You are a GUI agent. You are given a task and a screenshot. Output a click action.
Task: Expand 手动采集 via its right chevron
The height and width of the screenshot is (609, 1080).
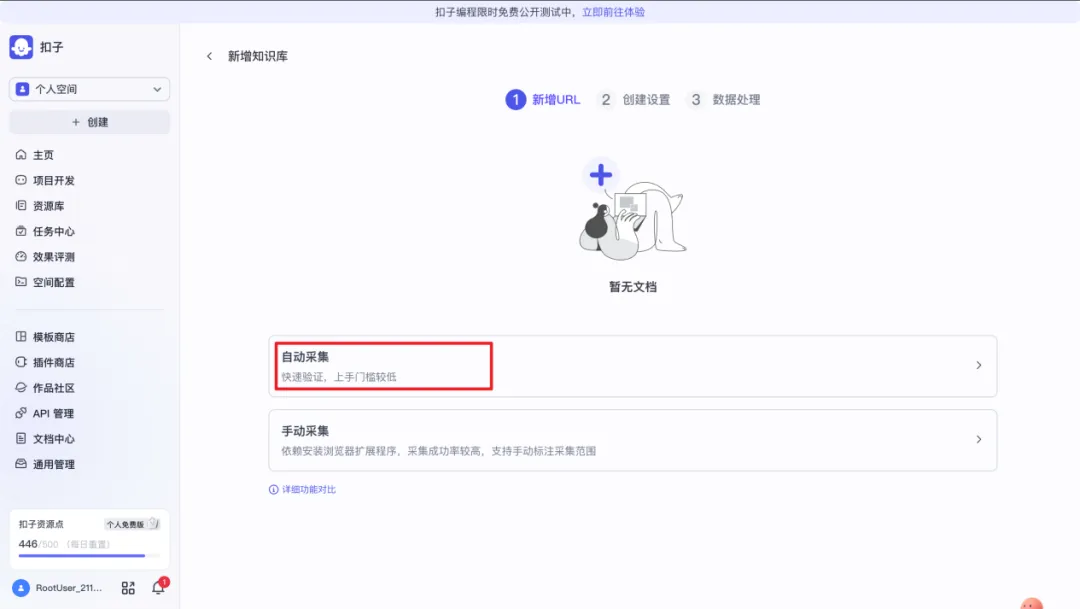pyautogui.click(x=978, y=440)
